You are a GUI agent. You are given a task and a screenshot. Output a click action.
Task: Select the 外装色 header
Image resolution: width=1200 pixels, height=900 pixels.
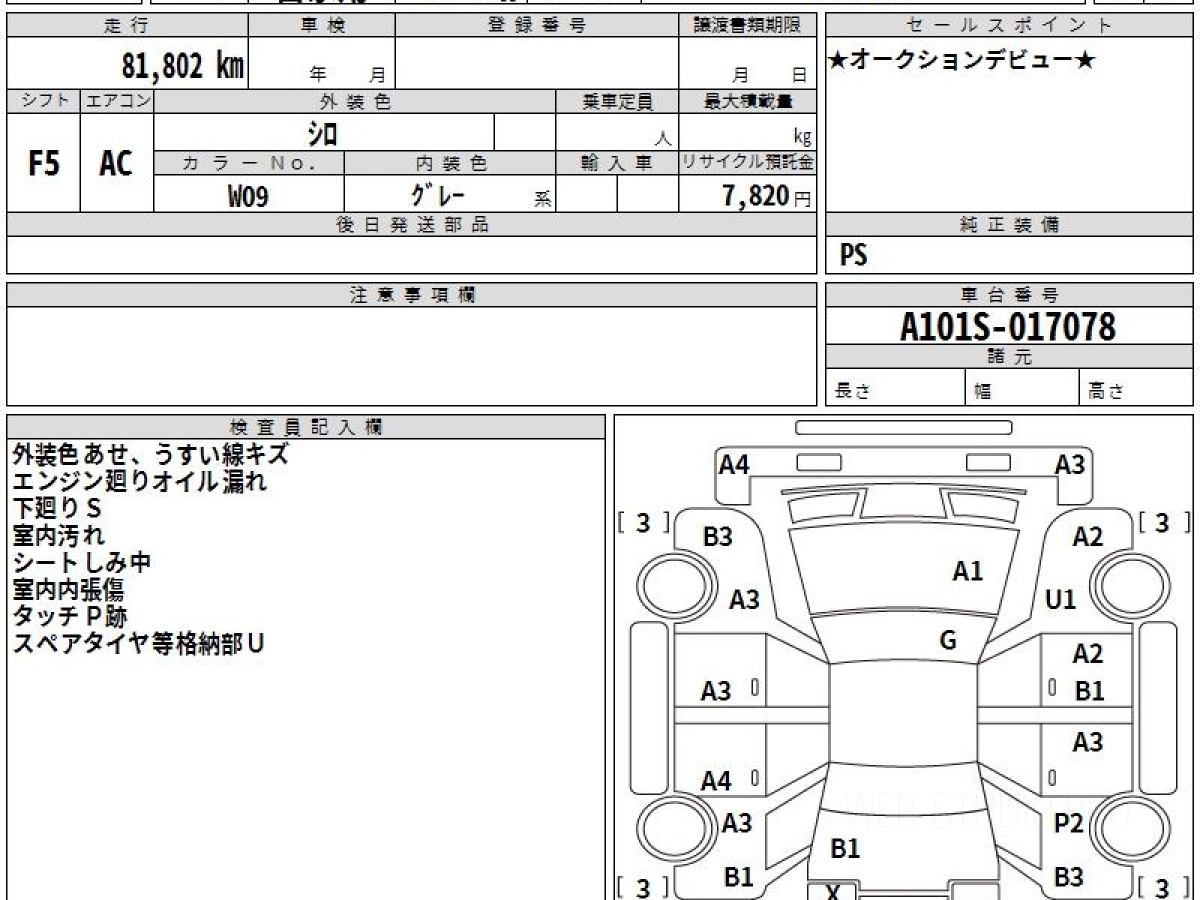(355, 101)
